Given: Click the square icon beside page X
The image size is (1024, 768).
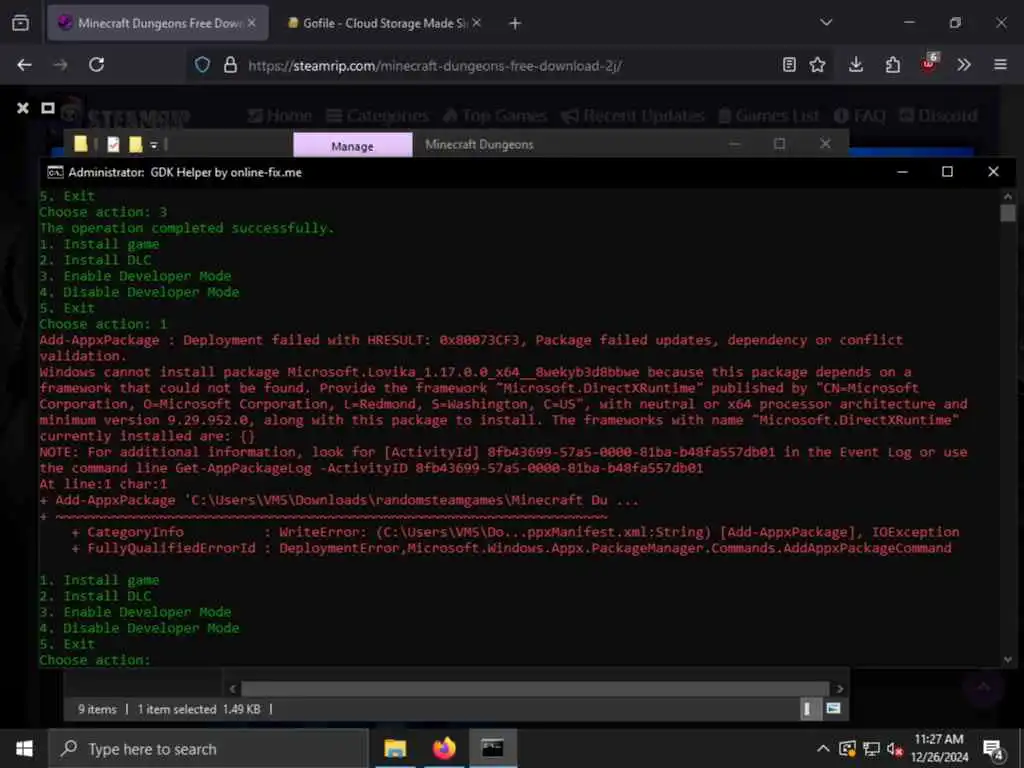Looking at the screenshot, I should [48, 108].
